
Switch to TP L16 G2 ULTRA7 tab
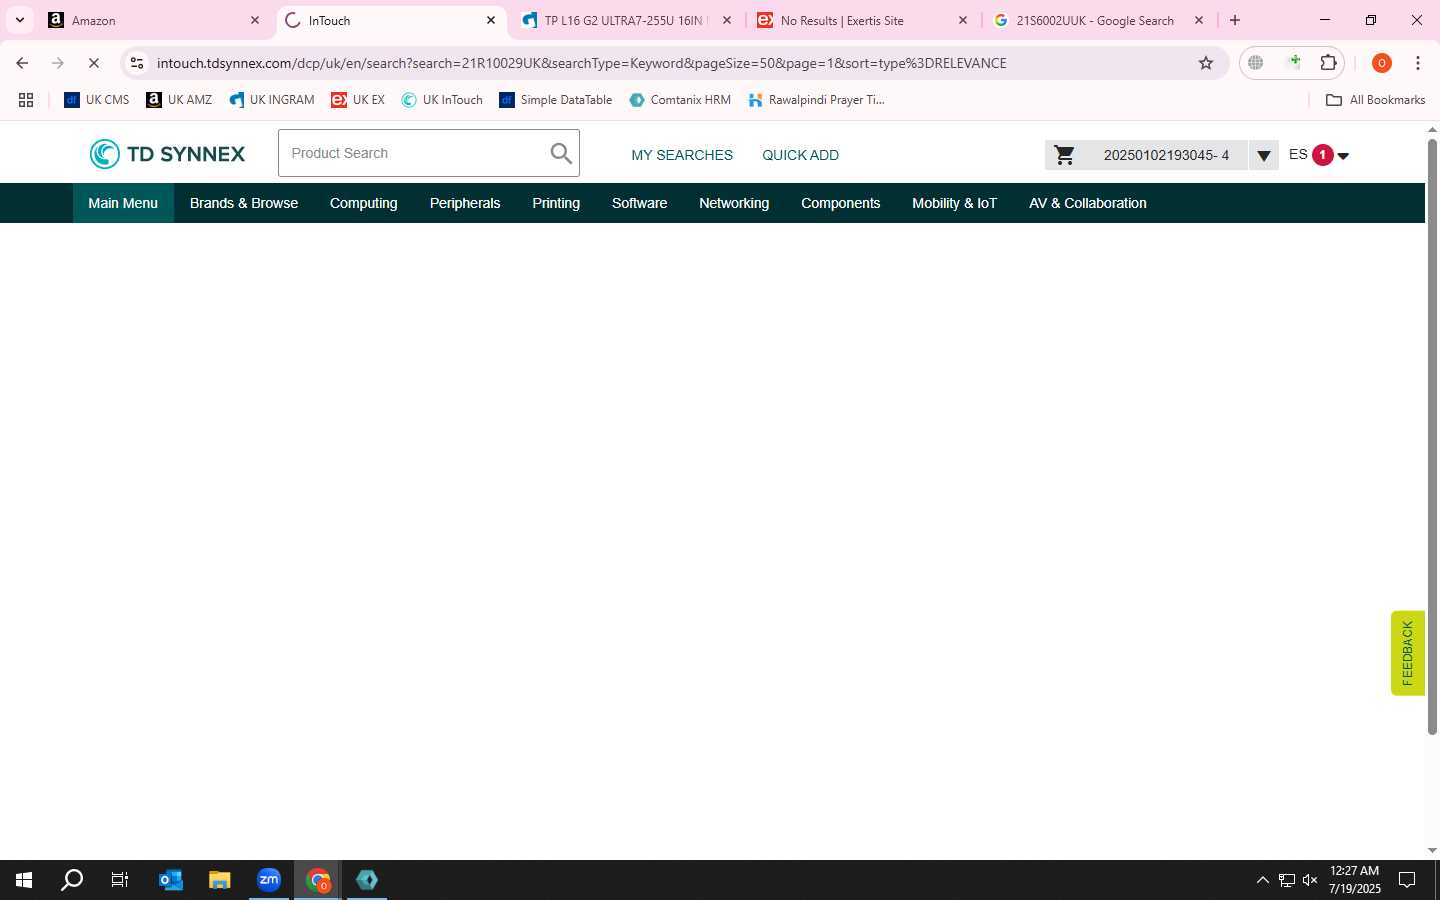tap(625, 20)
